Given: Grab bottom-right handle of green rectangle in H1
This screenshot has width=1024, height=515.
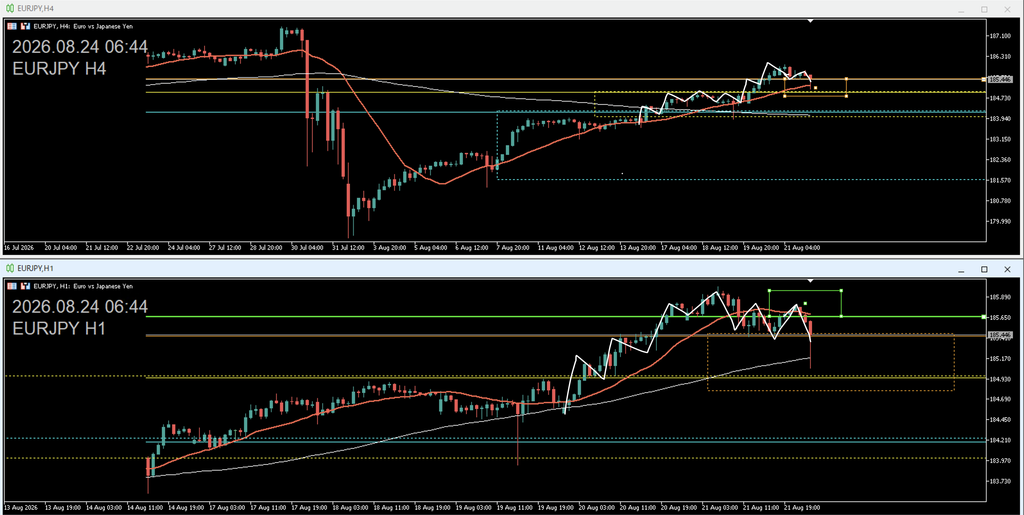Looking at the screenshot, I should (840, 317).
